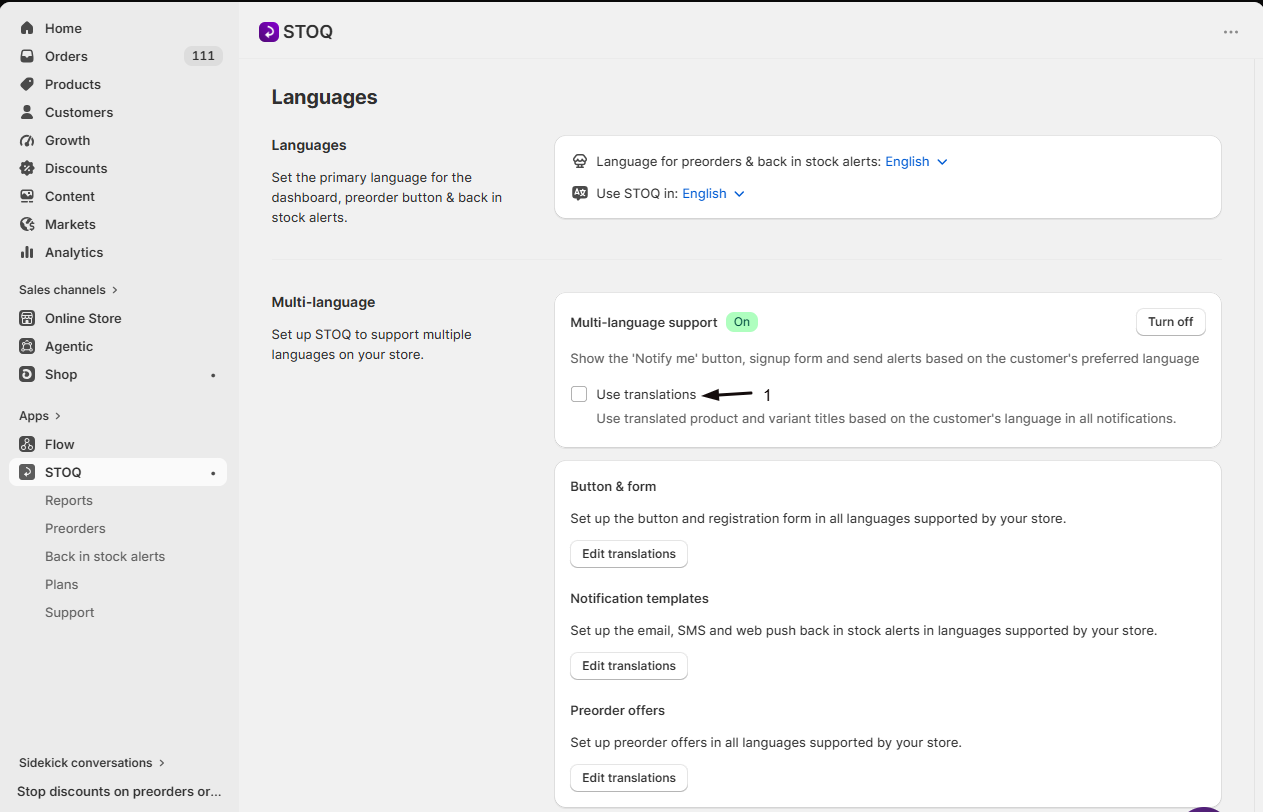Open the Use STOQ in English dropdown
Image resolution: width=1263 pixels, height=812 pixels.
pyautogui.click(x=714, y=193)
